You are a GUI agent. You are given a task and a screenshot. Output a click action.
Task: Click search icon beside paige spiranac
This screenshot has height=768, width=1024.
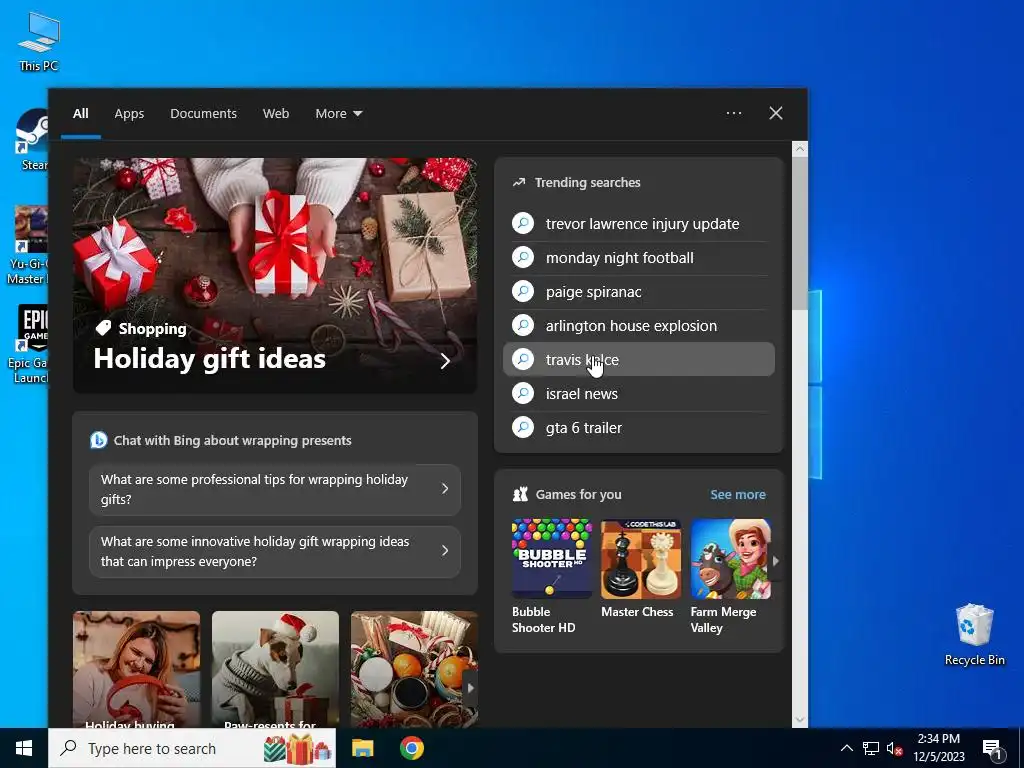[x=523, y=291]
